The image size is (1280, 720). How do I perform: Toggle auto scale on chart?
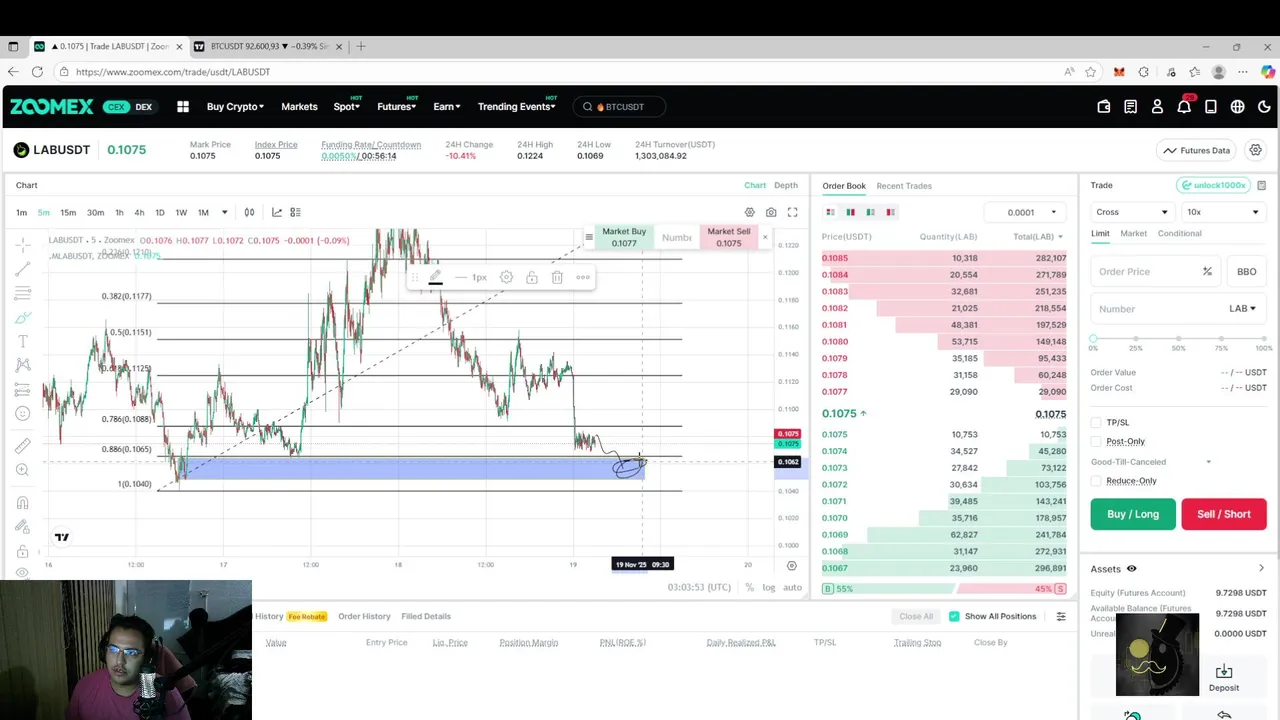coord(792,587)
